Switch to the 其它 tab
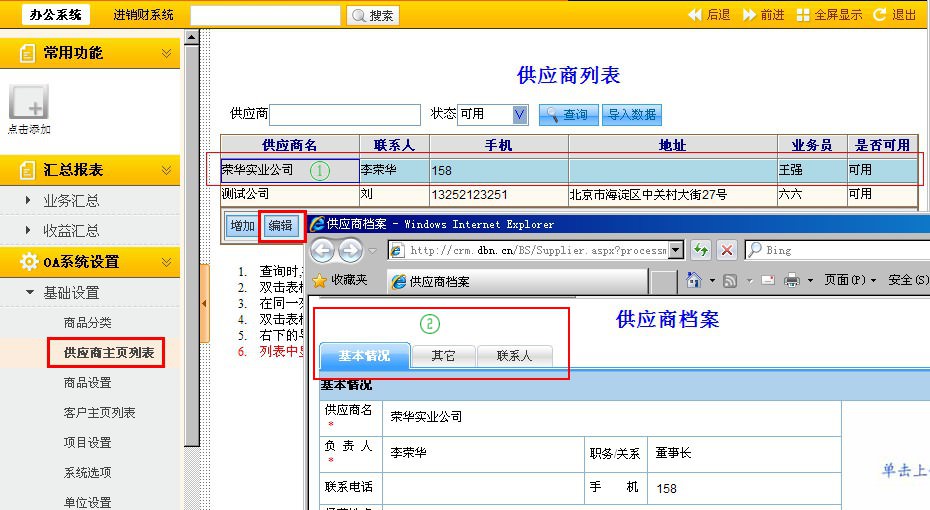This screenshot has height=510, width=930. [443, 356]
